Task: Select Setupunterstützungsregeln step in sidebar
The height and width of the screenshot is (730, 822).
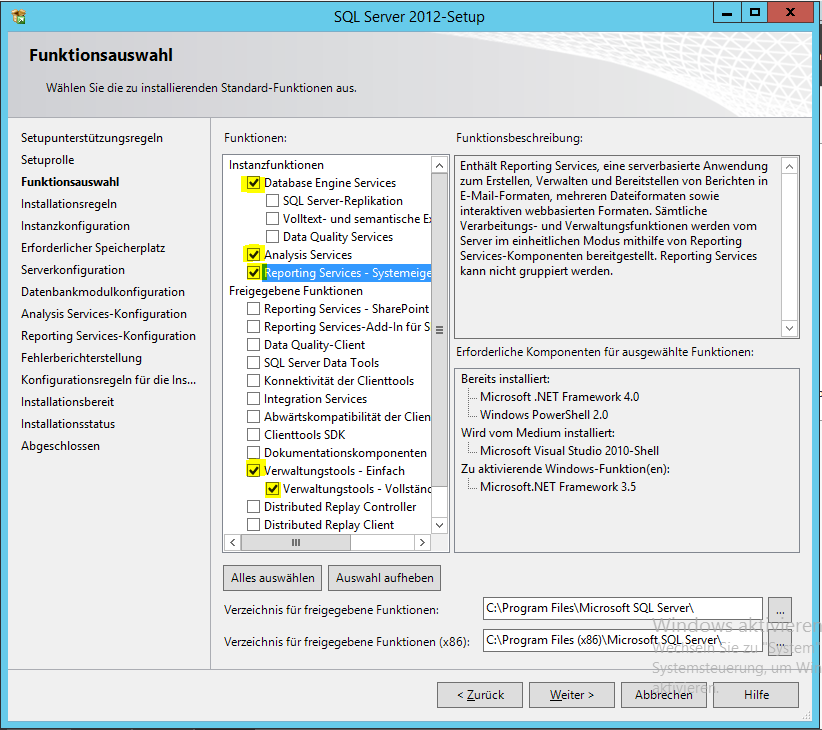Action: 92,138
